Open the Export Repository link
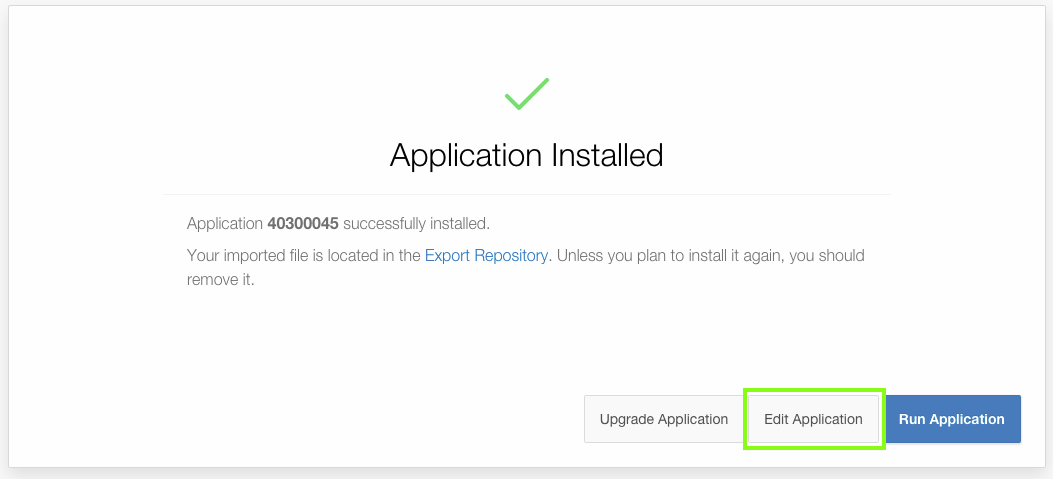Screen dimensions: 1053x479 [486, 255]
